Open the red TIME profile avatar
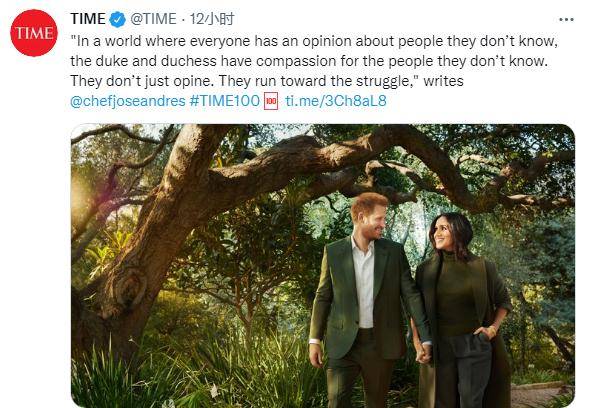Screen dimensions: 590x408 click(x=34, y=33)
